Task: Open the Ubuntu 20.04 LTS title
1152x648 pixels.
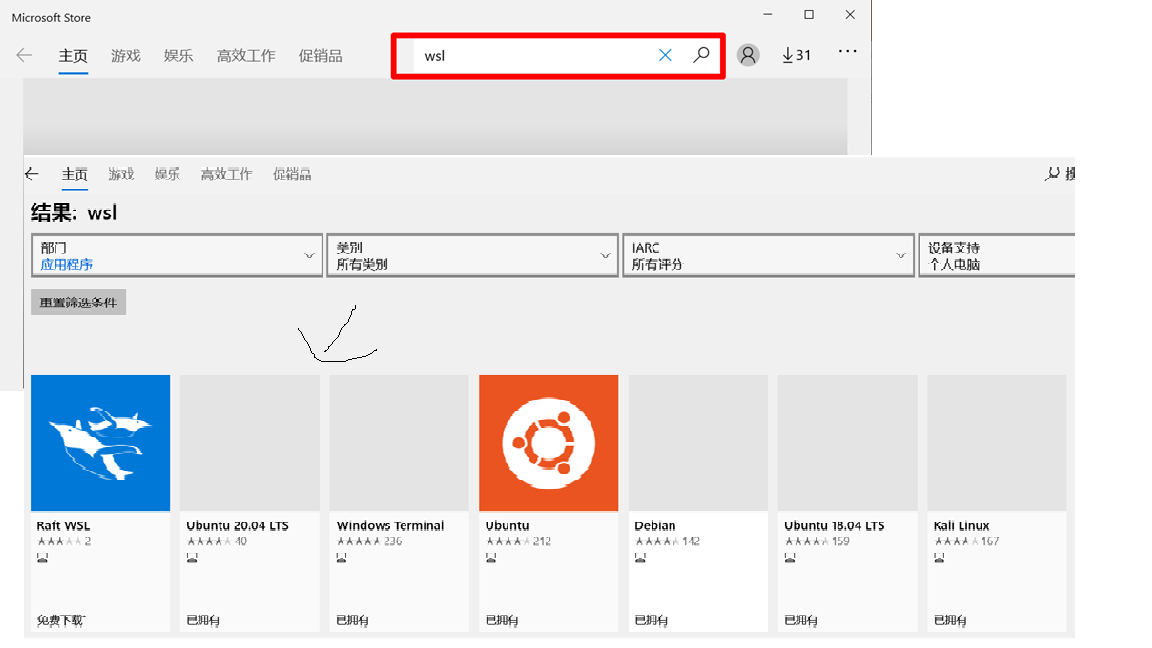Action: coord(237,526)
